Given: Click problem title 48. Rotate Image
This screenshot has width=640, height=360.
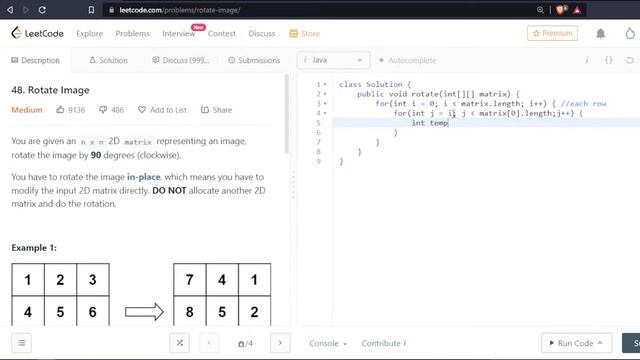Looking at the screenshot, I should coord(50,90).
